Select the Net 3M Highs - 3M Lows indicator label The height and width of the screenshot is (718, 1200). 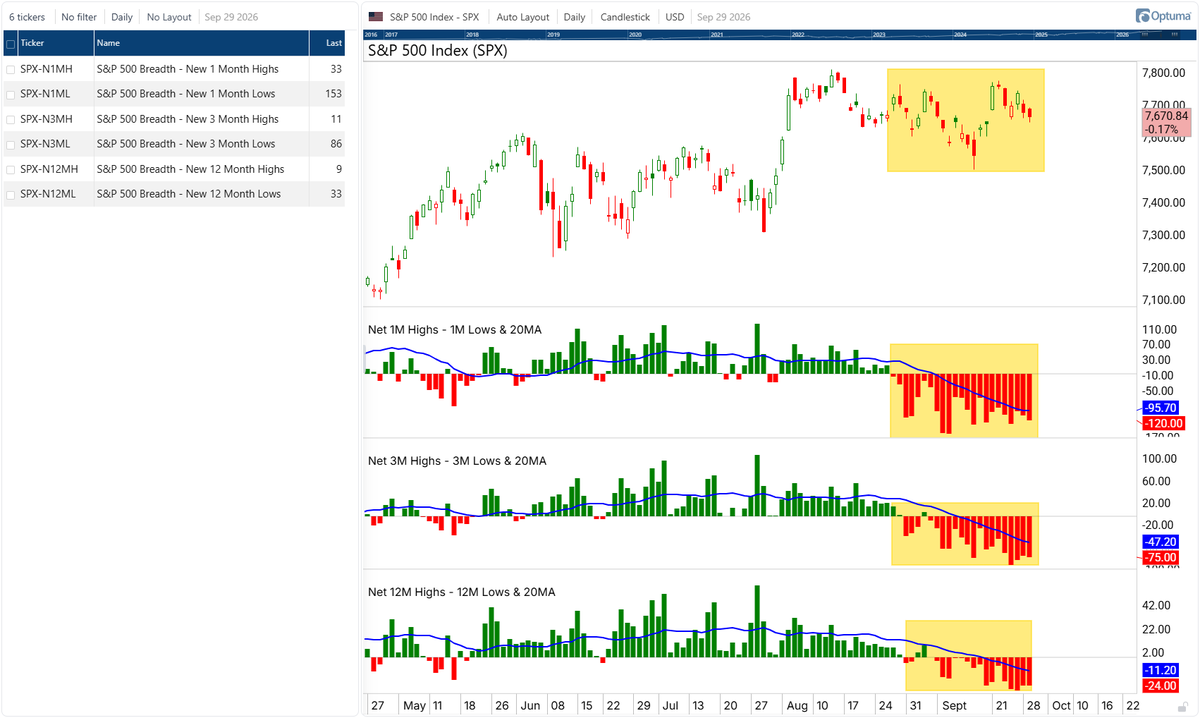[x=457, y=460]
